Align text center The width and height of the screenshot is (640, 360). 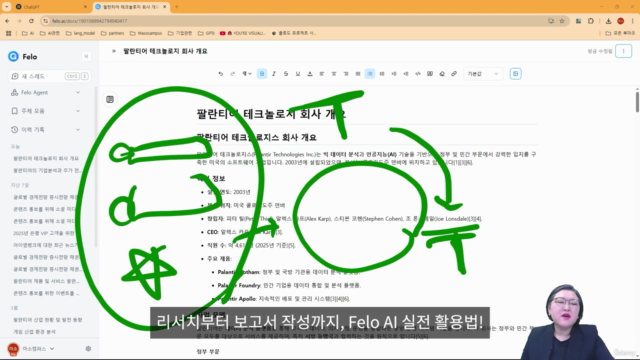334,74
